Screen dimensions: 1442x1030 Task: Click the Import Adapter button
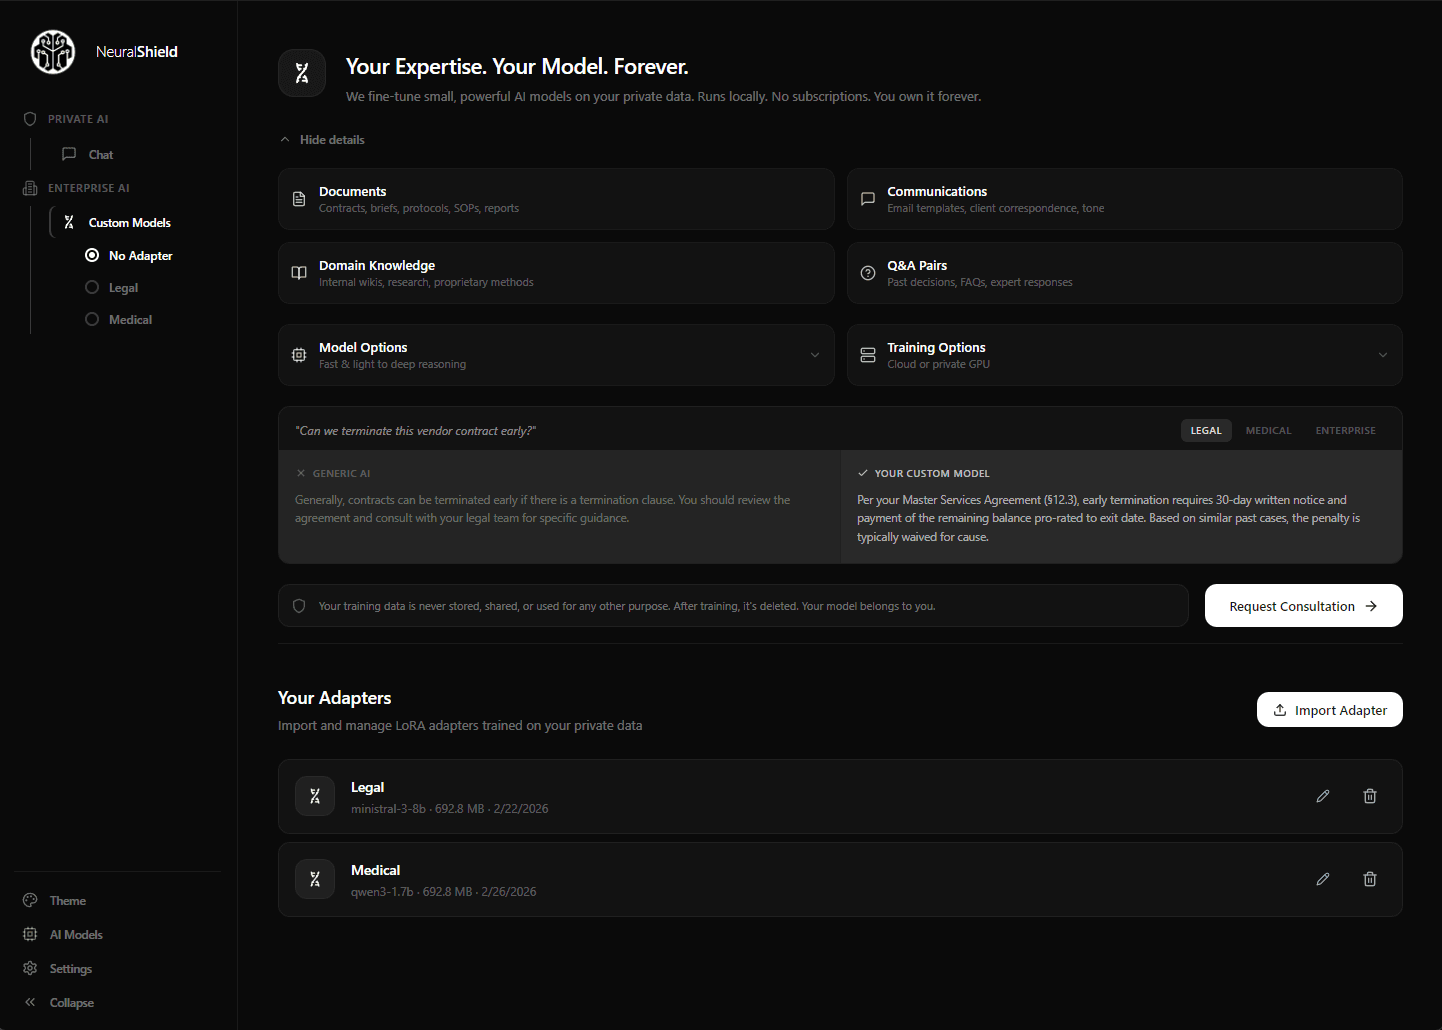[1329, 709]
